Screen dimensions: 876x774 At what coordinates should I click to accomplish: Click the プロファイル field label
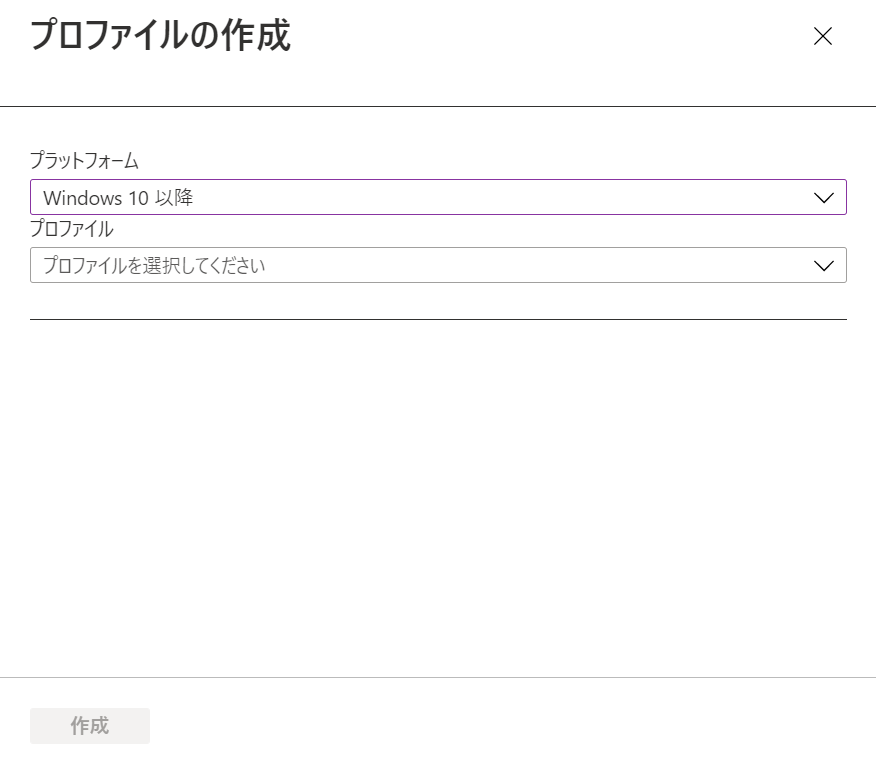(x=72, y=229)
